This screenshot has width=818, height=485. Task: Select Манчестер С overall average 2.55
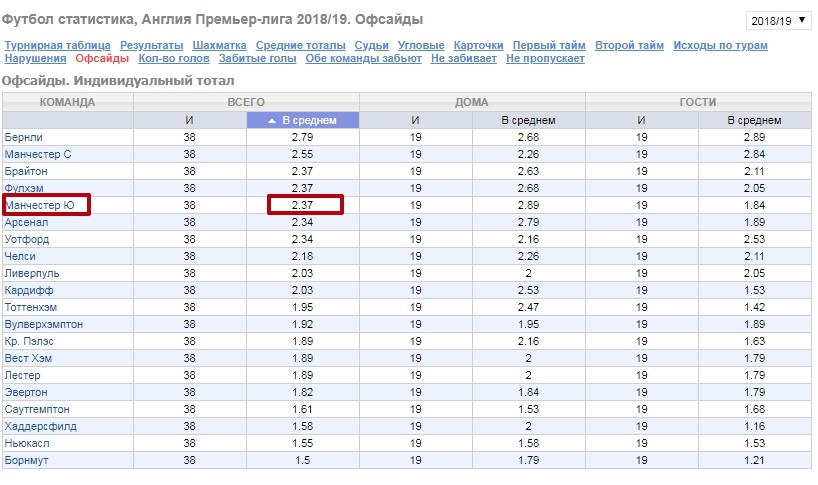coord(303,154)
